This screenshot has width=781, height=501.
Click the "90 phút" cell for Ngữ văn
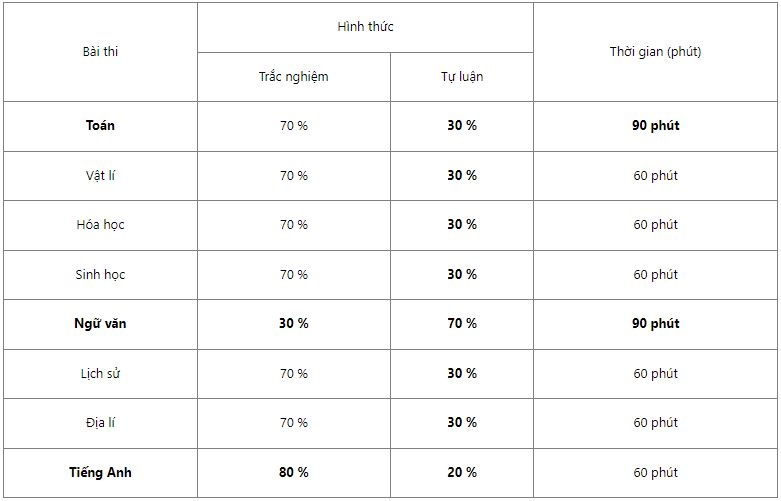click(x=655, y=324)
